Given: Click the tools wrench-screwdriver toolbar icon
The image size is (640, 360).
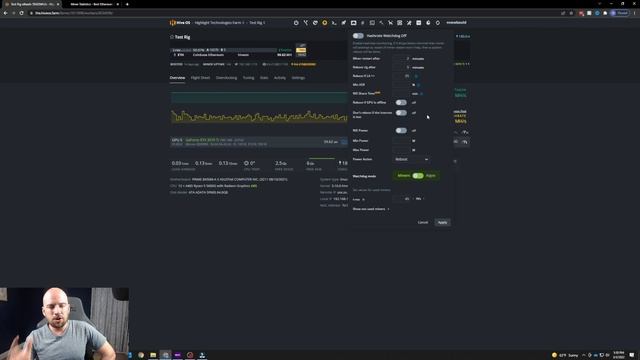Looking at the screenshot, I should coord(409,23).
